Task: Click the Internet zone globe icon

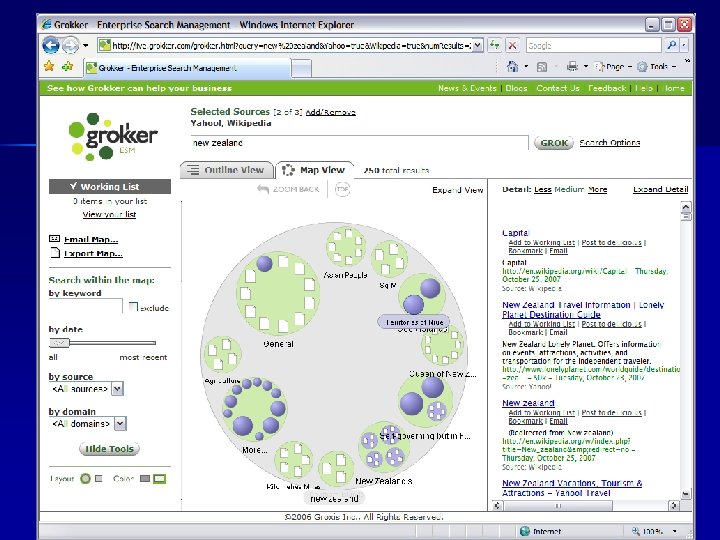Action: pos(524,531)
